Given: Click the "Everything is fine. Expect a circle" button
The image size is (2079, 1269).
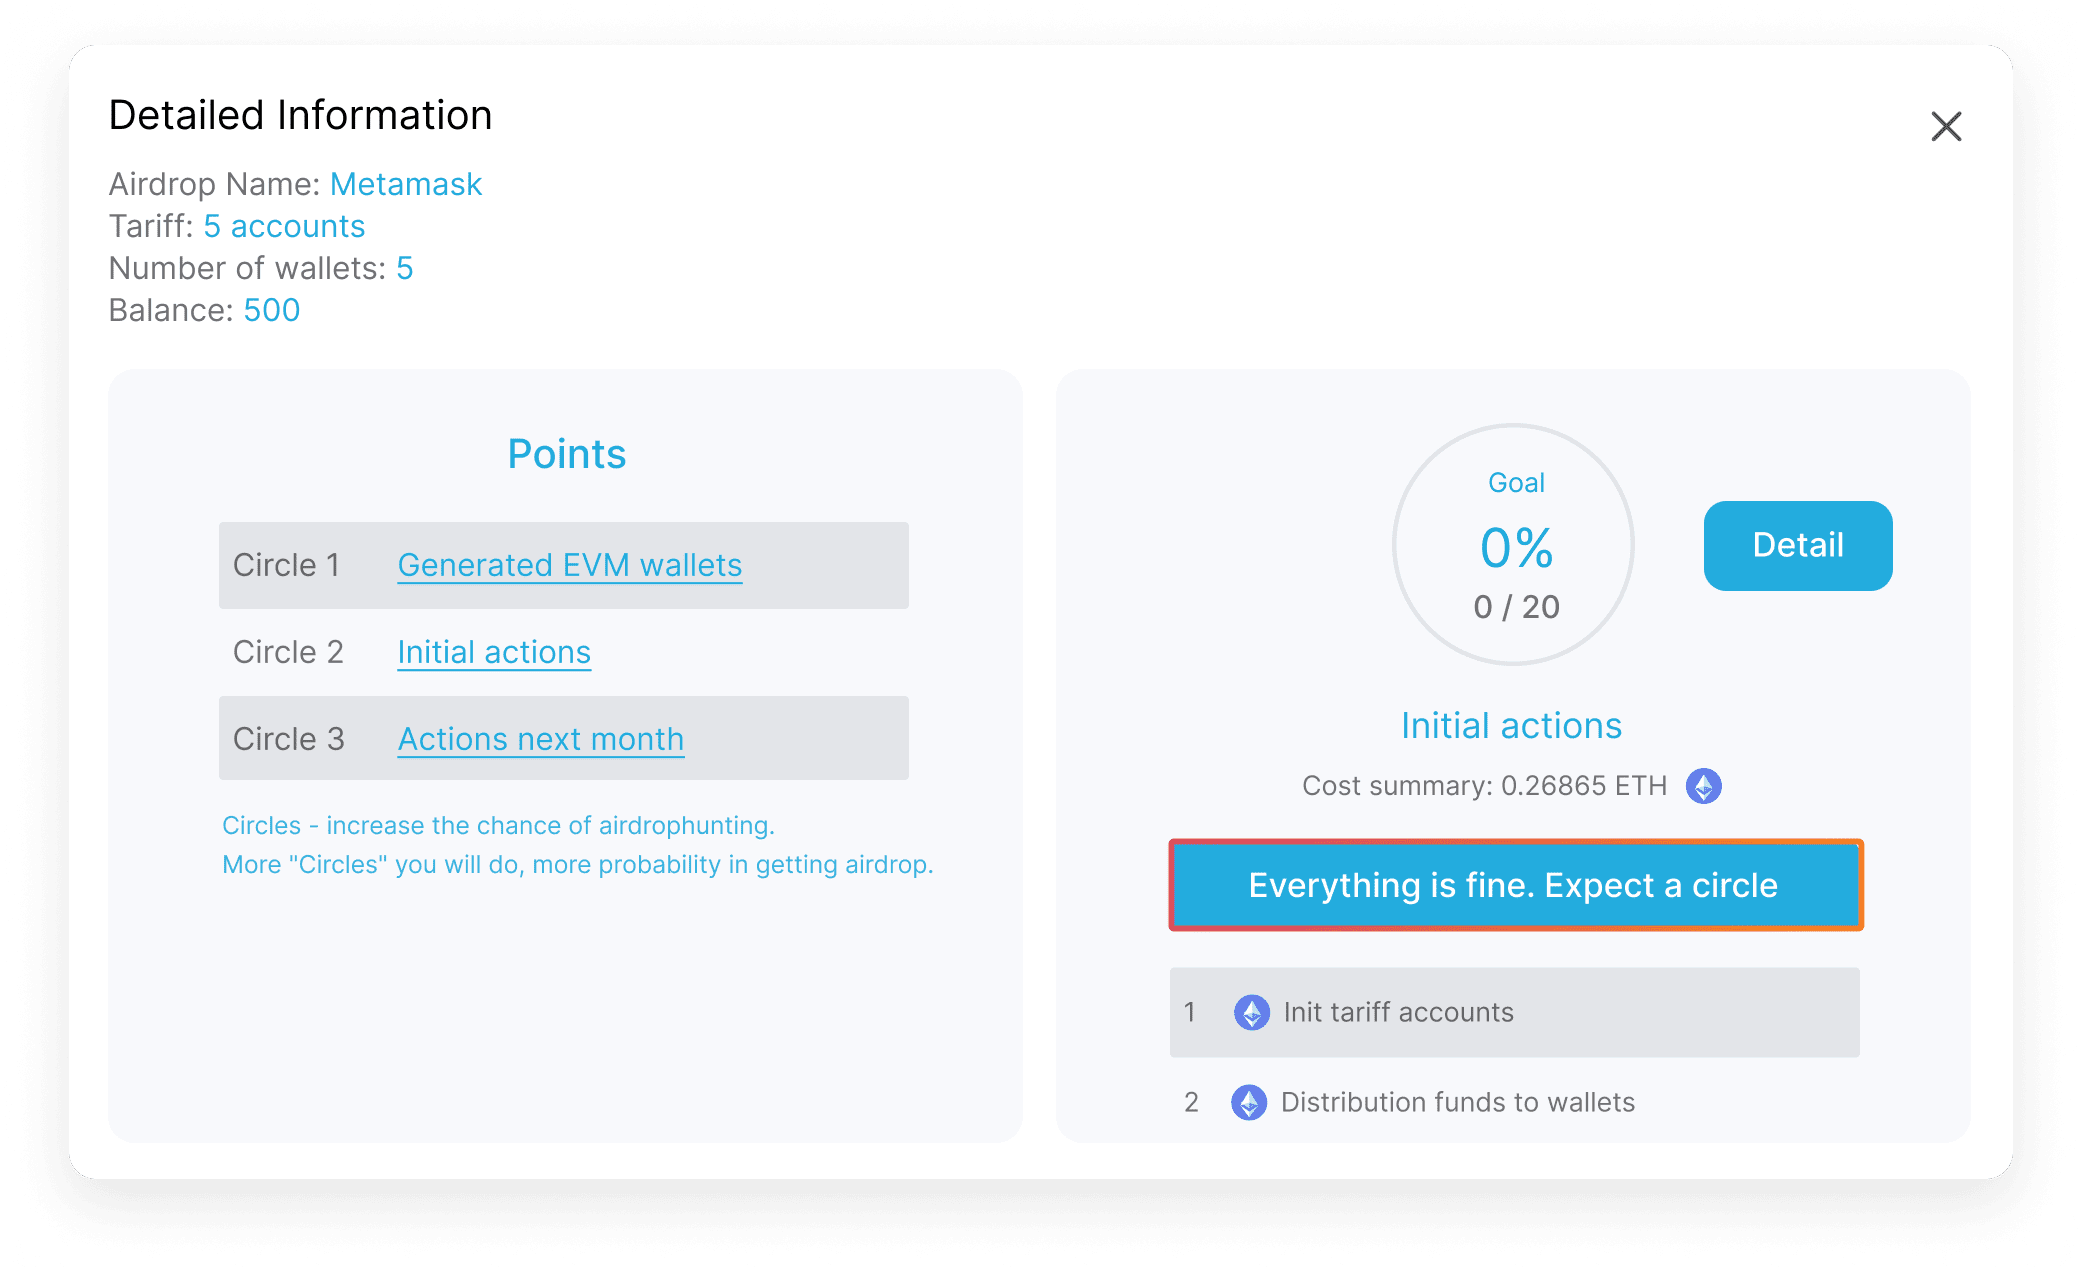Looking at the screenshot, I should (x=1514, y=885).
